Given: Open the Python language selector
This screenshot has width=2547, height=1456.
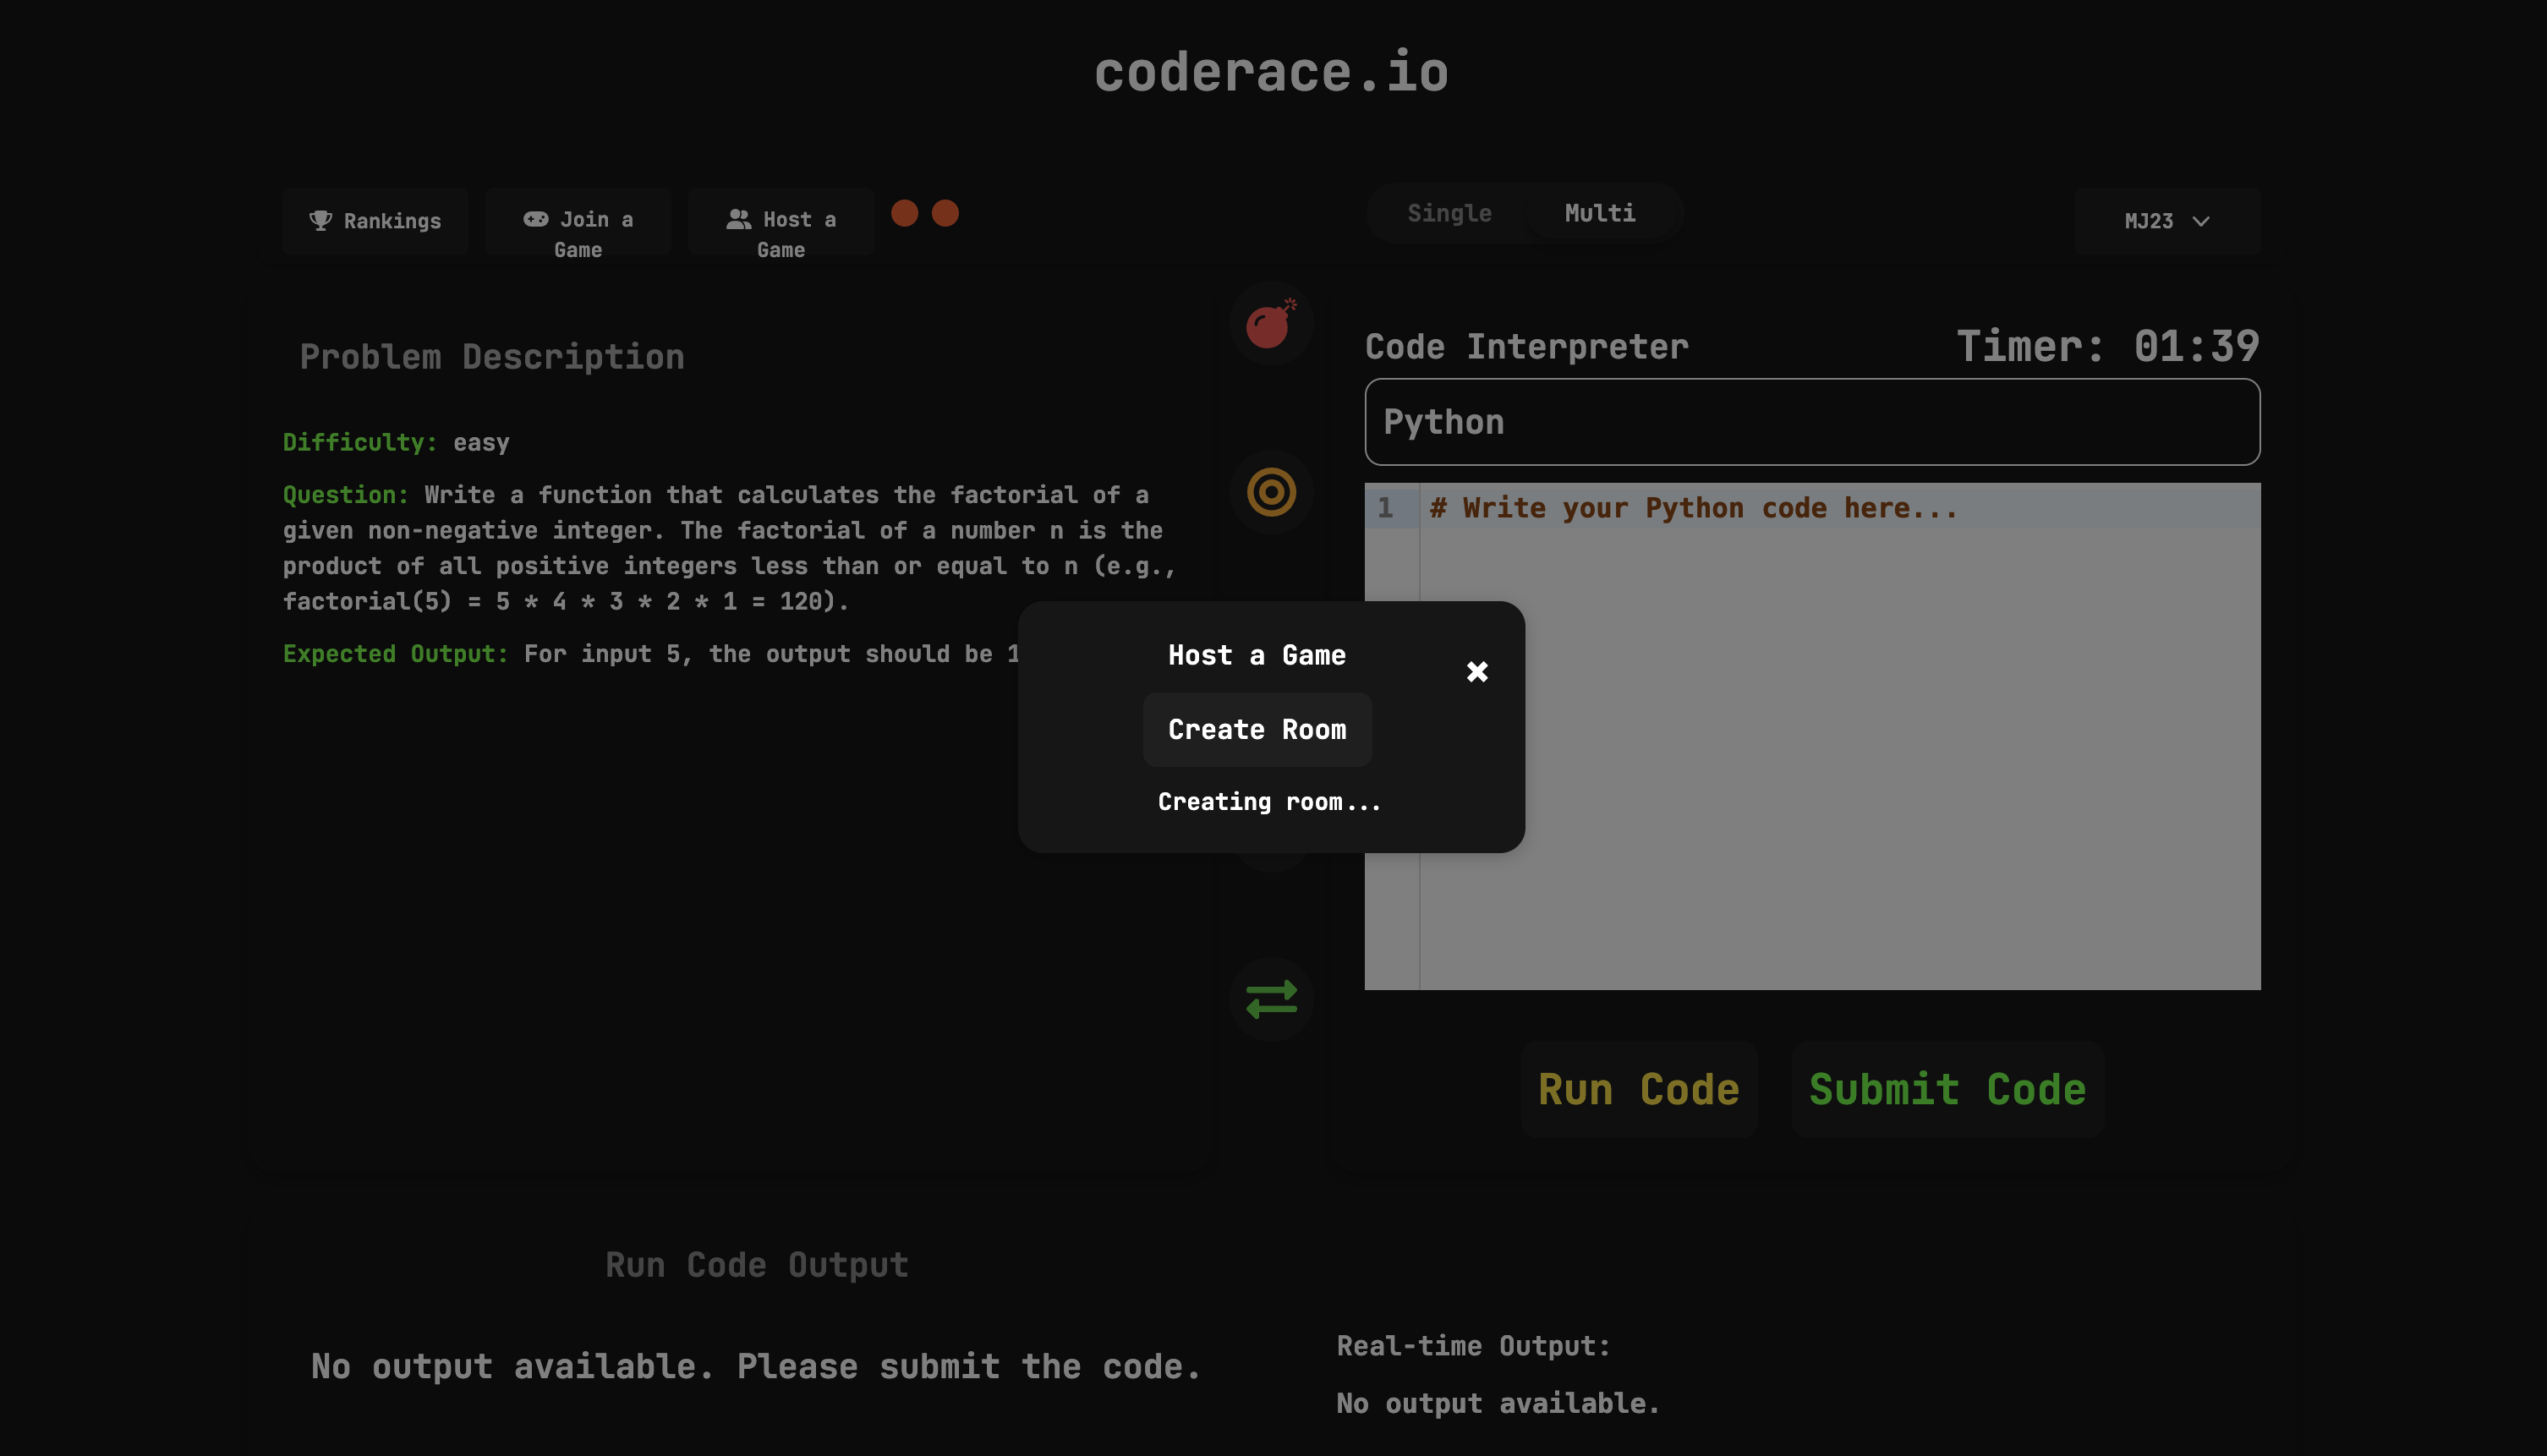Looking at the screenshot, I should tap(1811, 422).
